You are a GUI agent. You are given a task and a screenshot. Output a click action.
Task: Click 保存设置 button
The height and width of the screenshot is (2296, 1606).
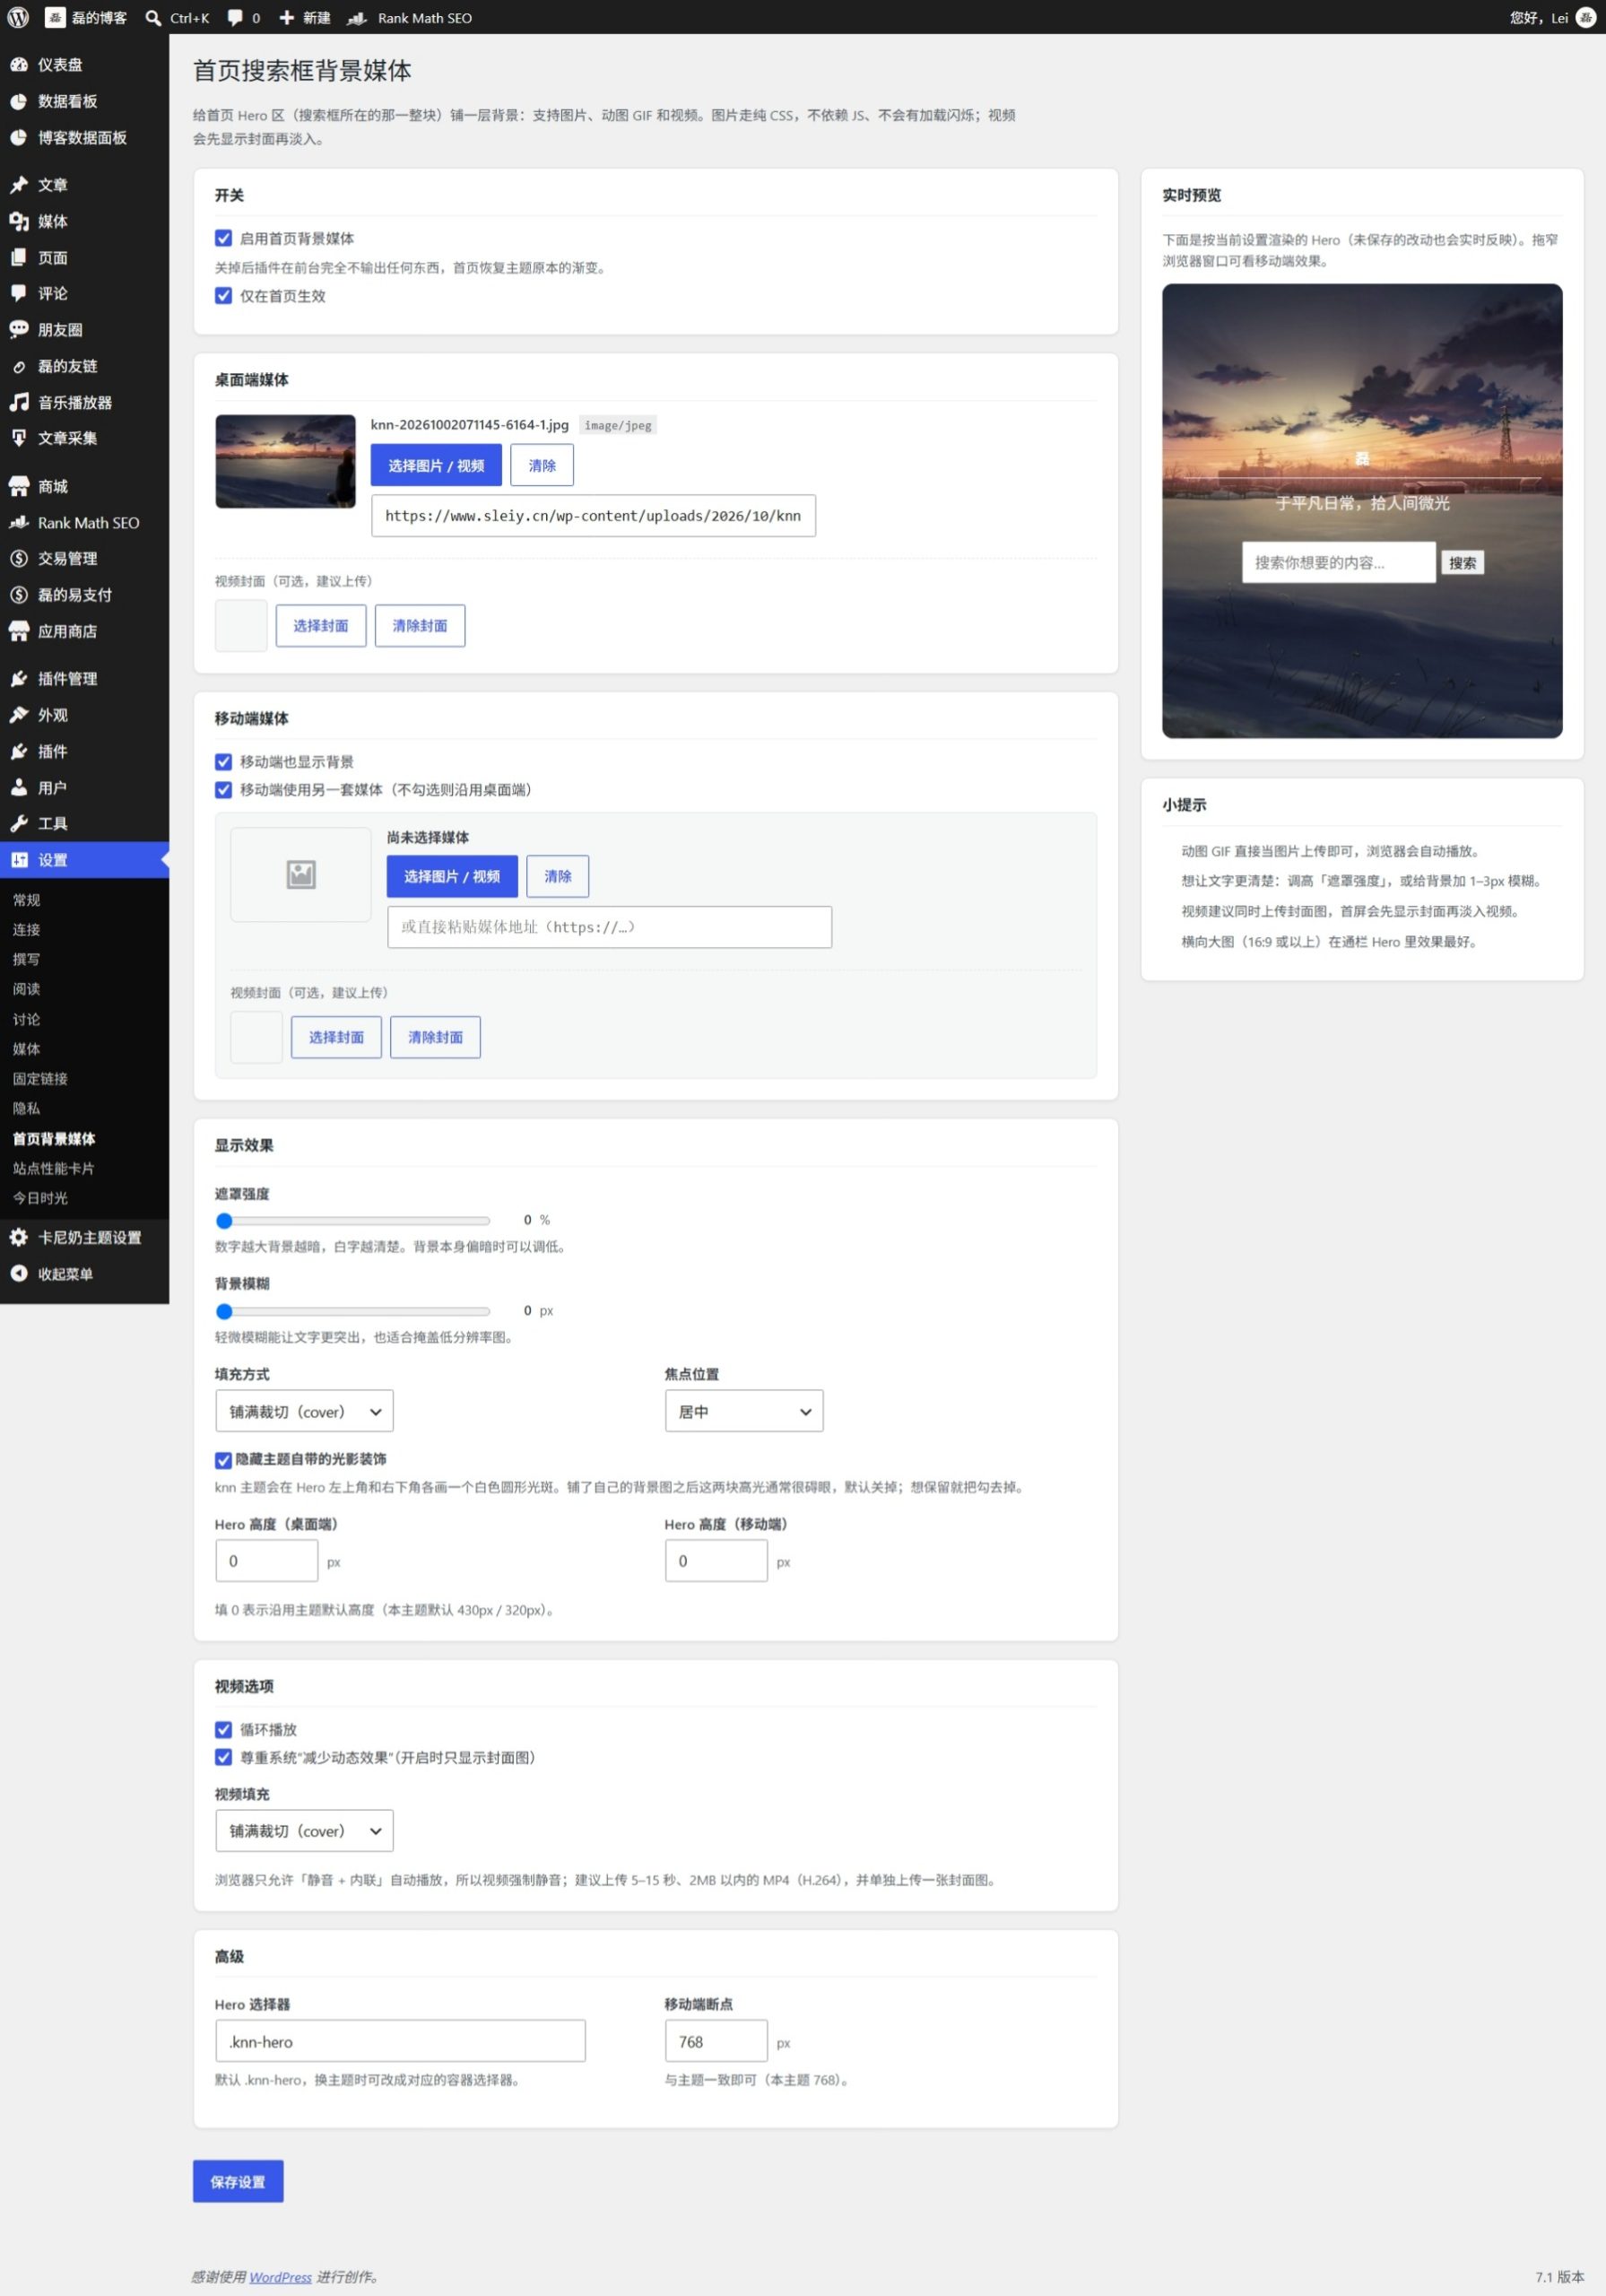(x=238, y=2181)
